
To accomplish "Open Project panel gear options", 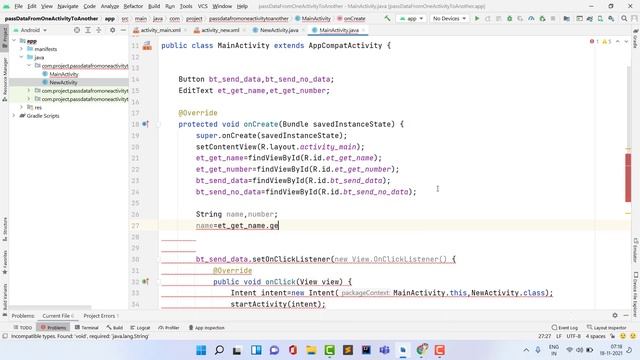I will pyautogui.click(x=112, y=30).
